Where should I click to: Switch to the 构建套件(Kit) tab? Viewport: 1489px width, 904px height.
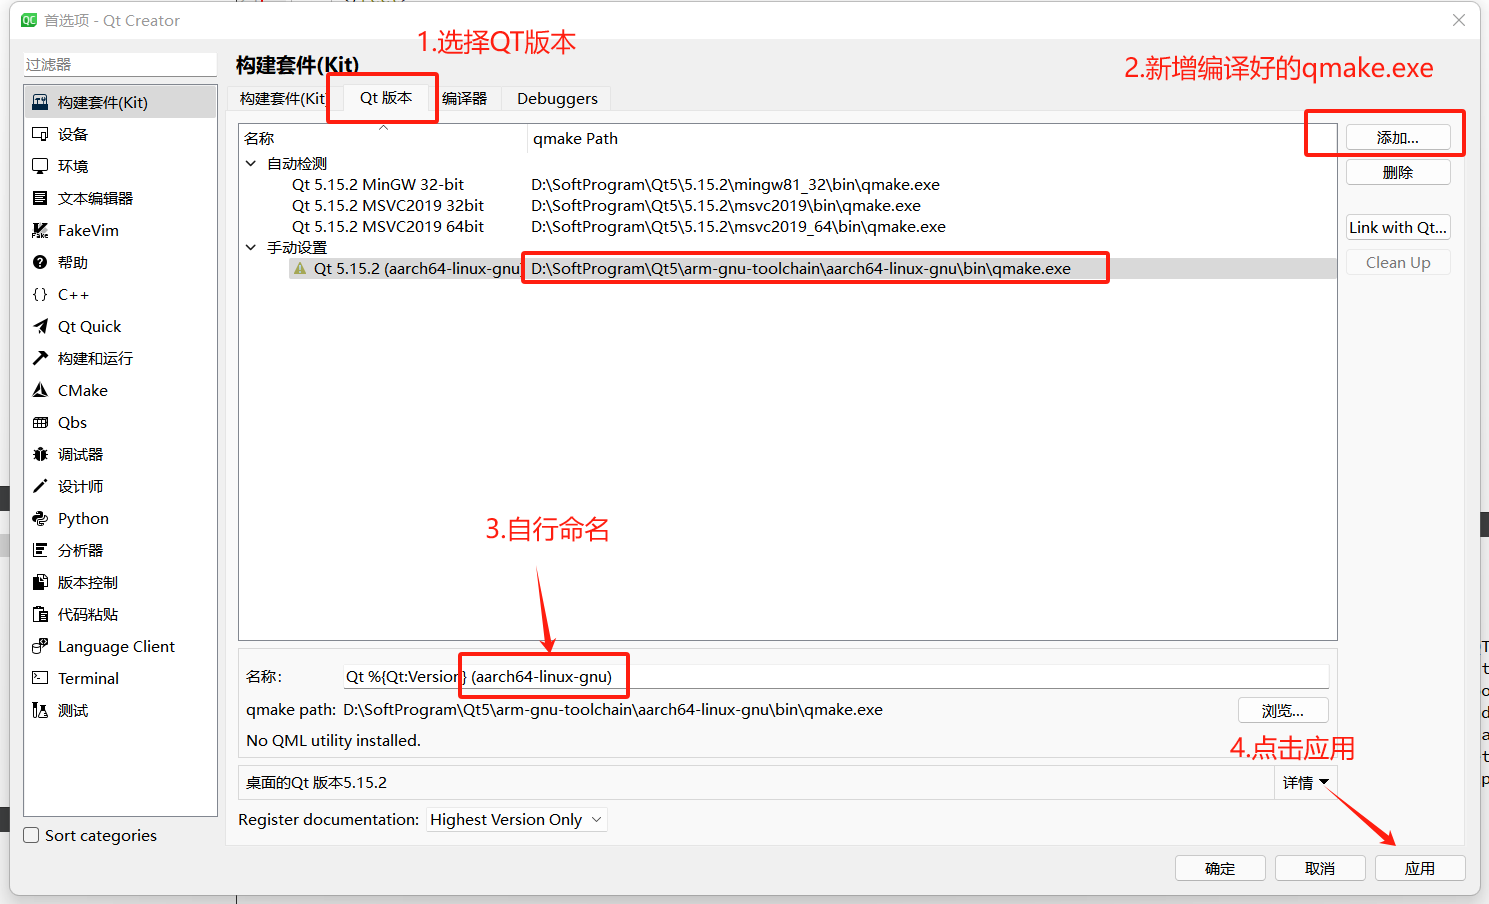point(283,98)
